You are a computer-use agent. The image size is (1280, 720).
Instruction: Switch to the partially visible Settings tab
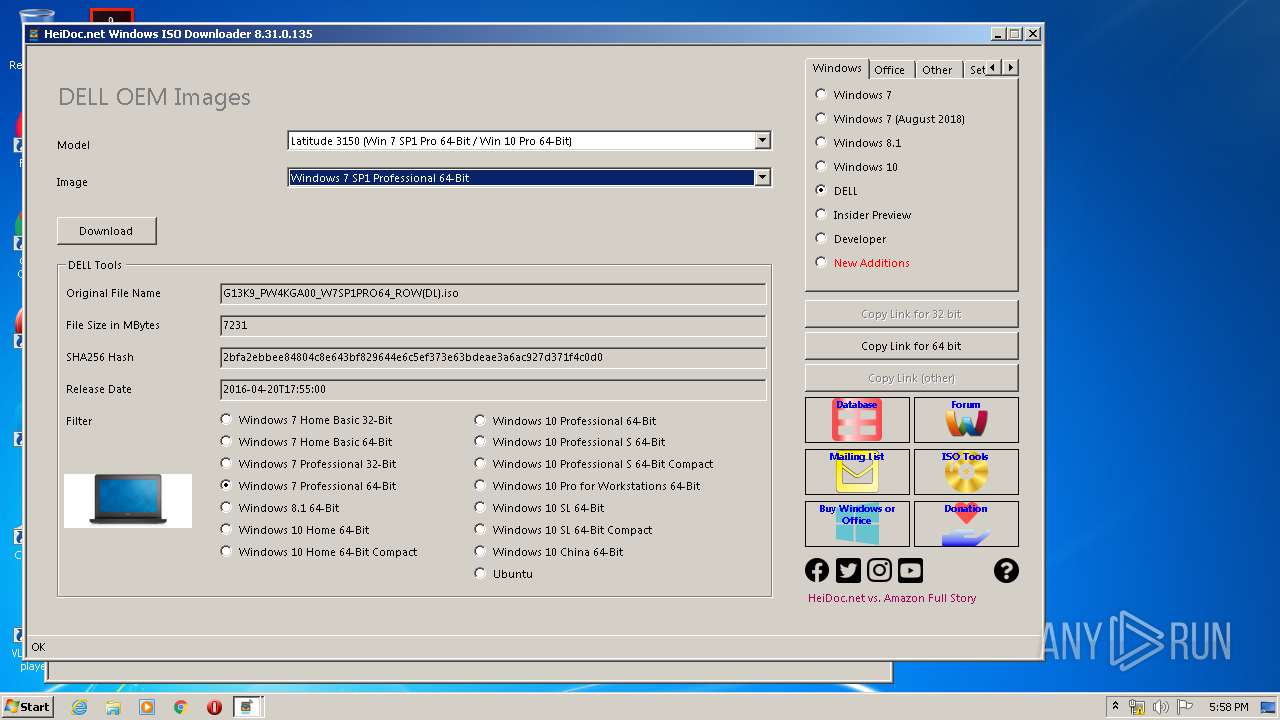tap(975, 70)
